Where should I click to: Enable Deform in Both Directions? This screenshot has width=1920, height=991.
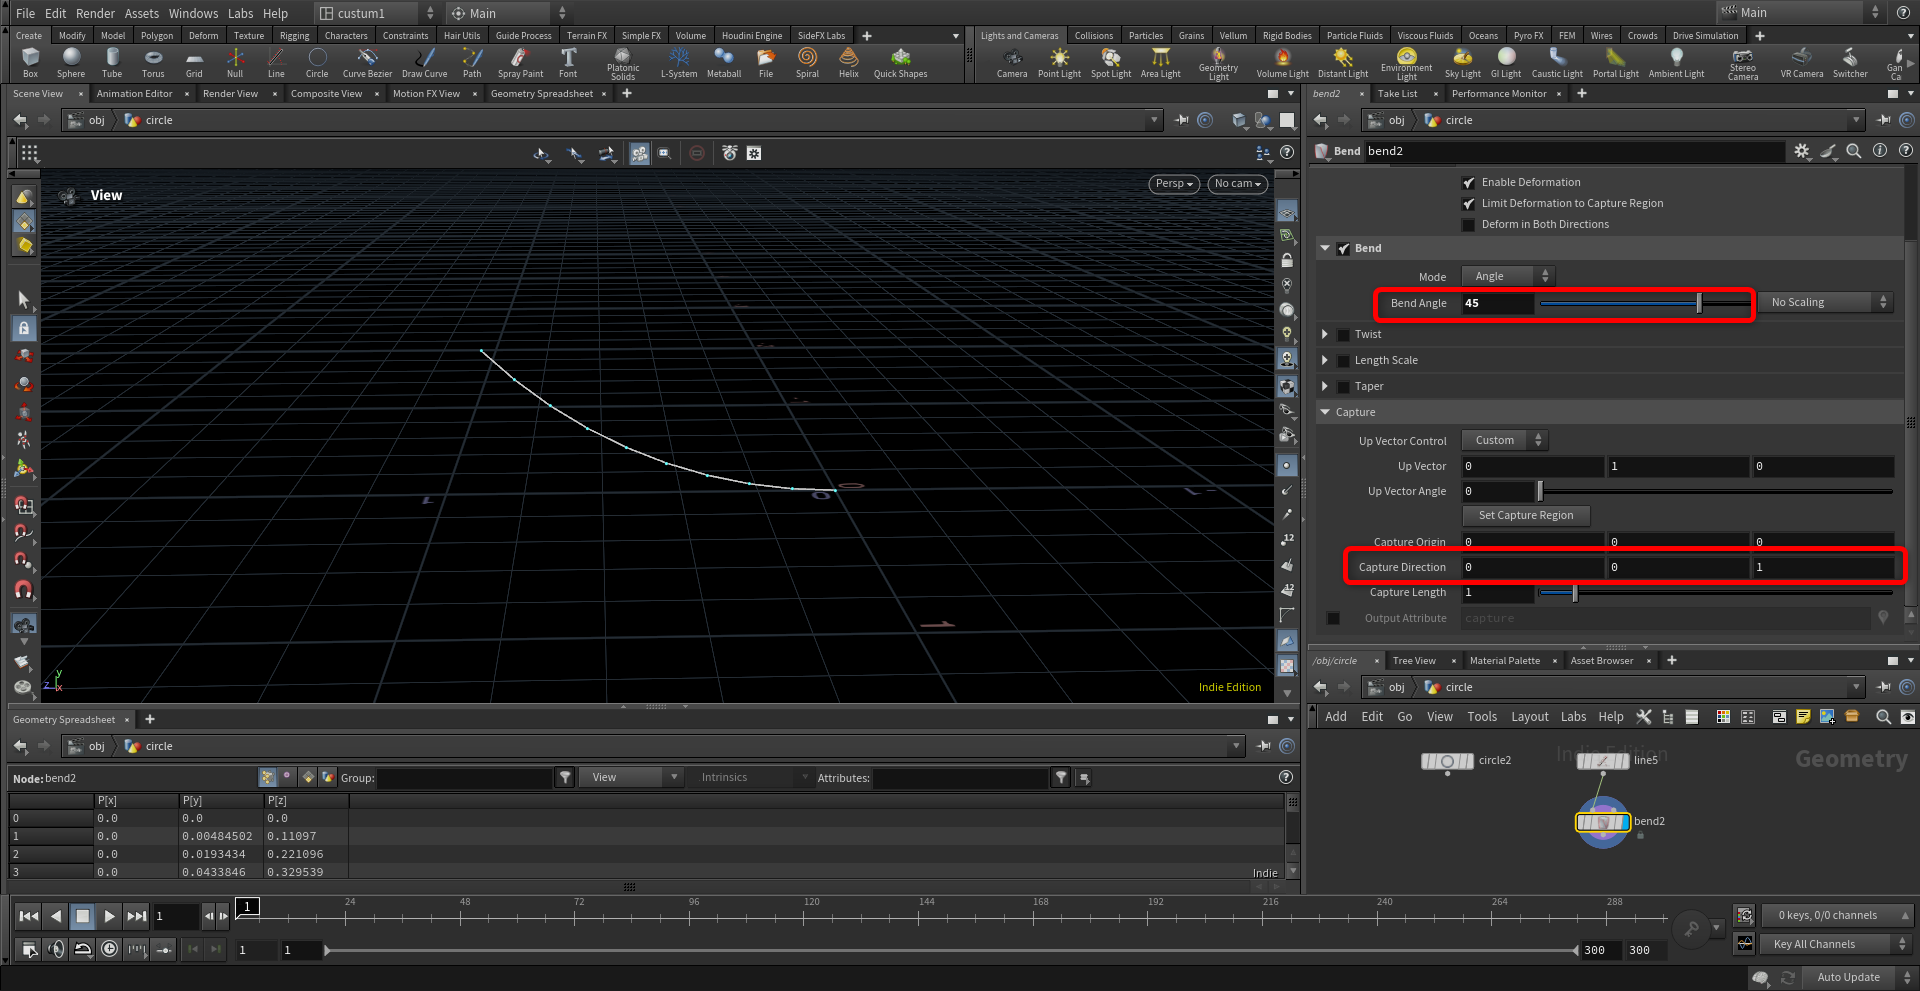[1468, 225]
